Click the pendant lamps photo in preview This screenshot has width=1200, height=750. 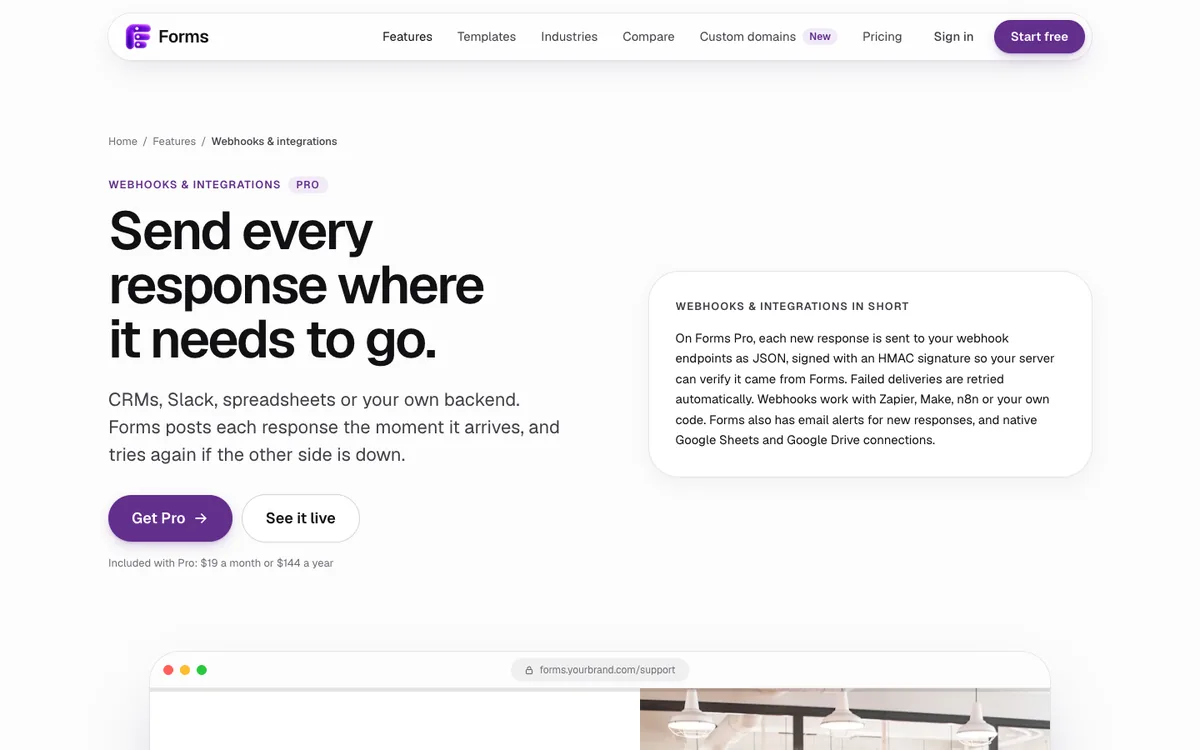tap(845, 720)
